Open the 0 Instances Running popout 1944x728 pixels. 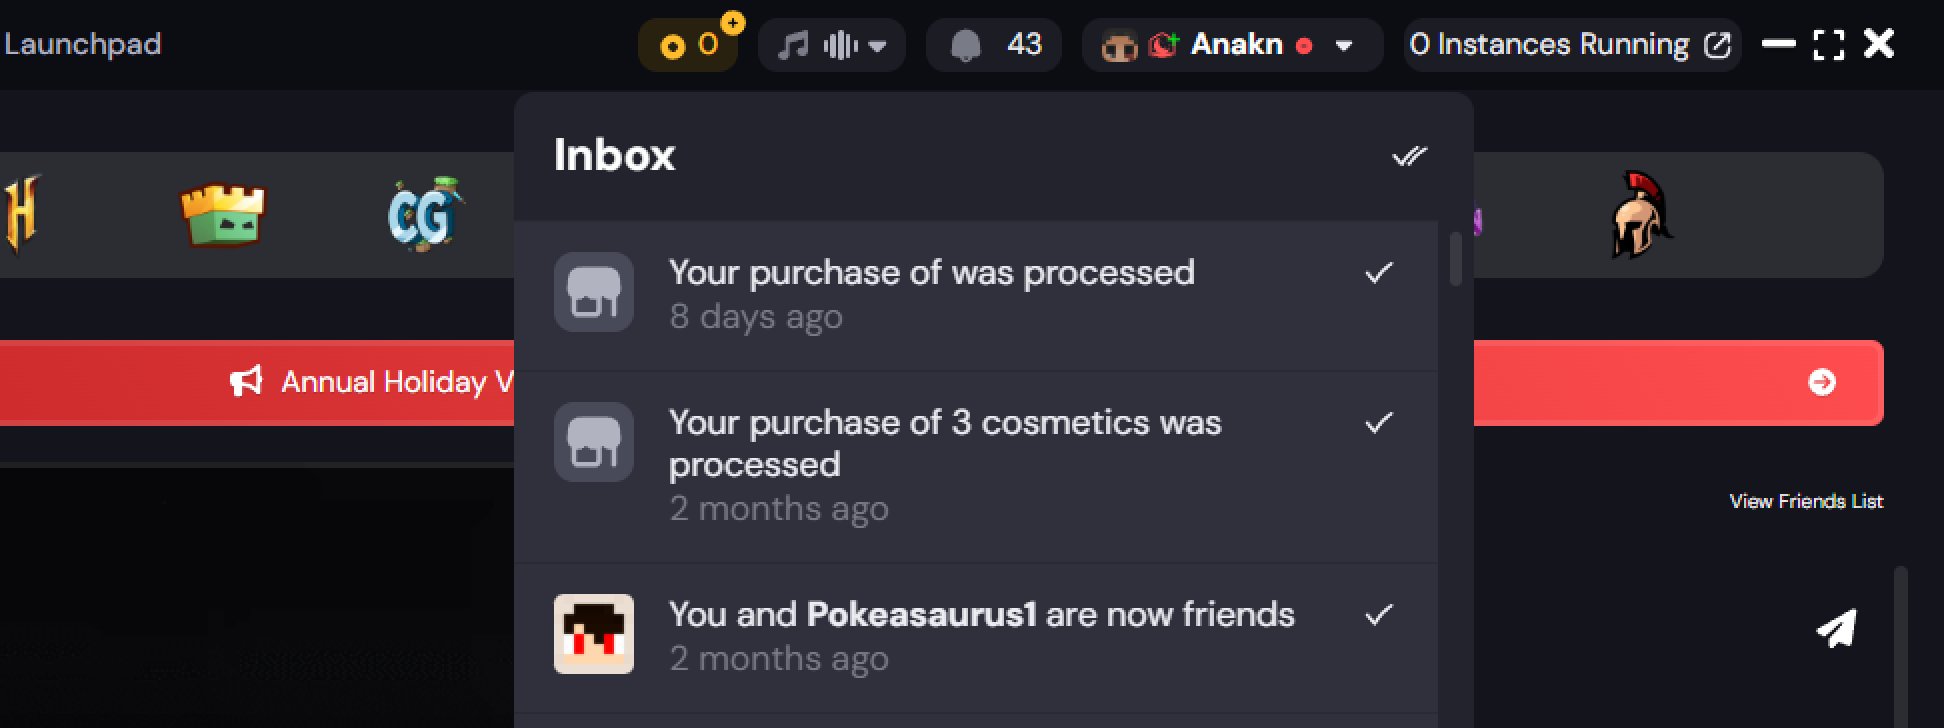pyautogui.click(x=1716, y=45)
